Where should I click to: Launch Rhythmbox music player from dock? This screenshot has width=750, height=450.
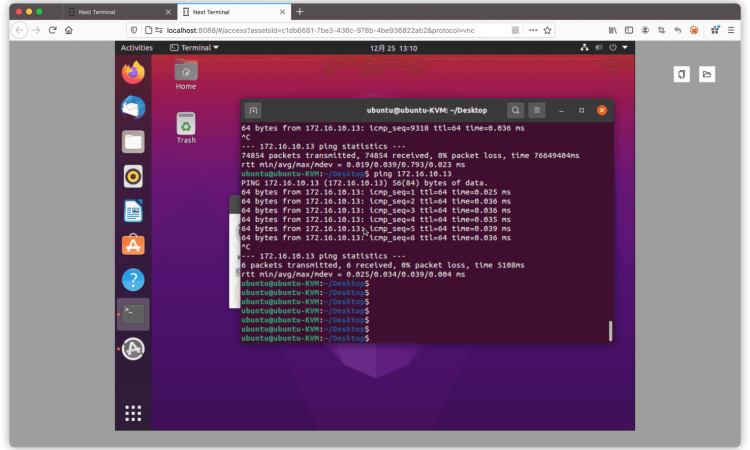coord(133,176)
